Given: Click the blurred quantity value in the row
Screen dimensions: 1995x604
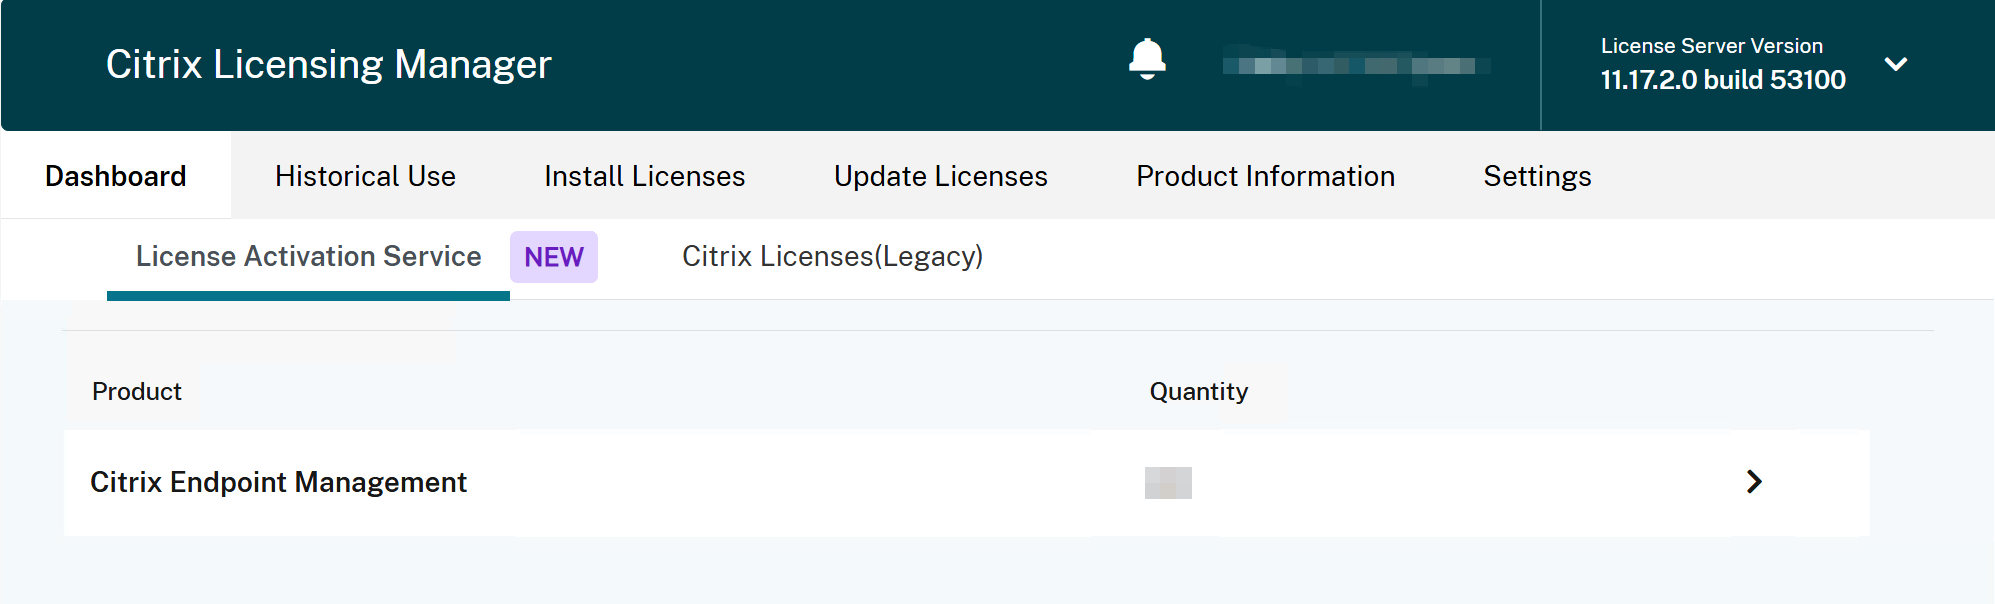Looking at the screenshot, I should coord(1168,483).
